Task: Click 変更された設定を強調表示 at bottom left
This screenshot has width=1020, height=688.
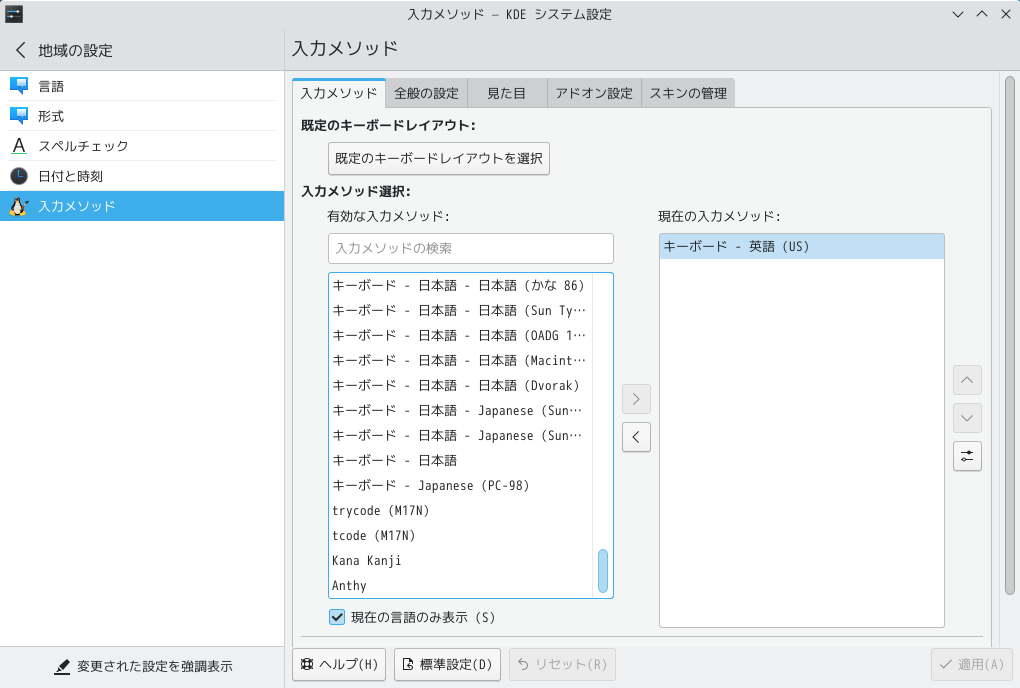Action: pyautogui.click(x=142, y=666)
